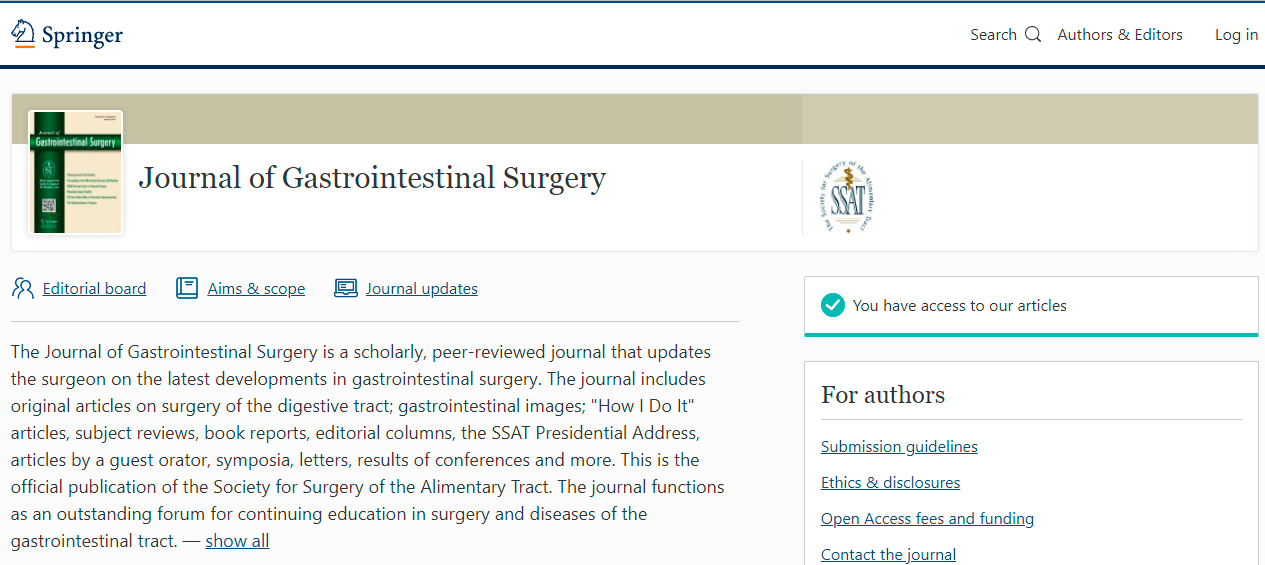Open the Editorial board link
This screenshot has width=1265, height=565.
click(94, 289)
